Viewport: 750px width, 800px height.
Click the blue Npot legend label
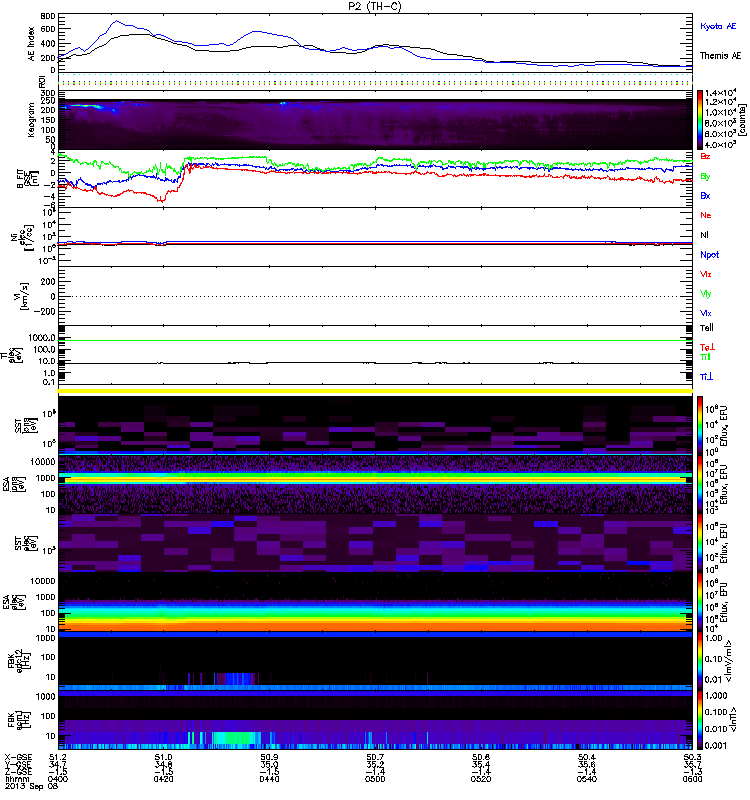point(710,255)
